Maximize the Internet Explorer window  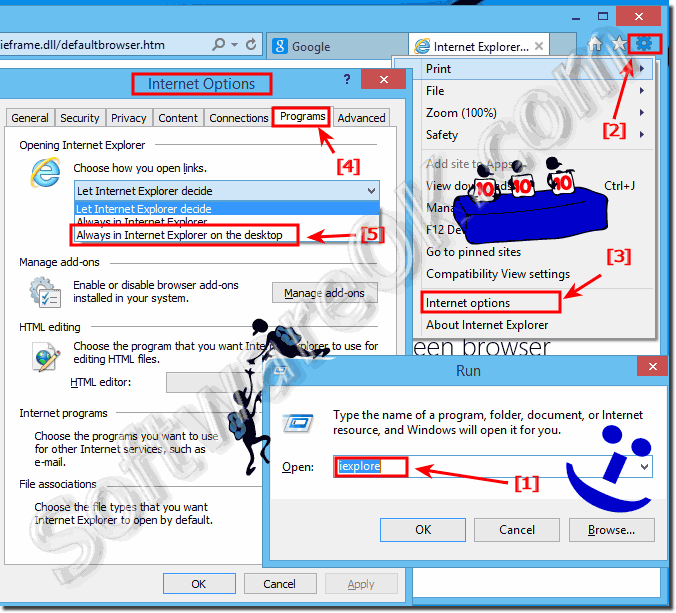point(603,16)
